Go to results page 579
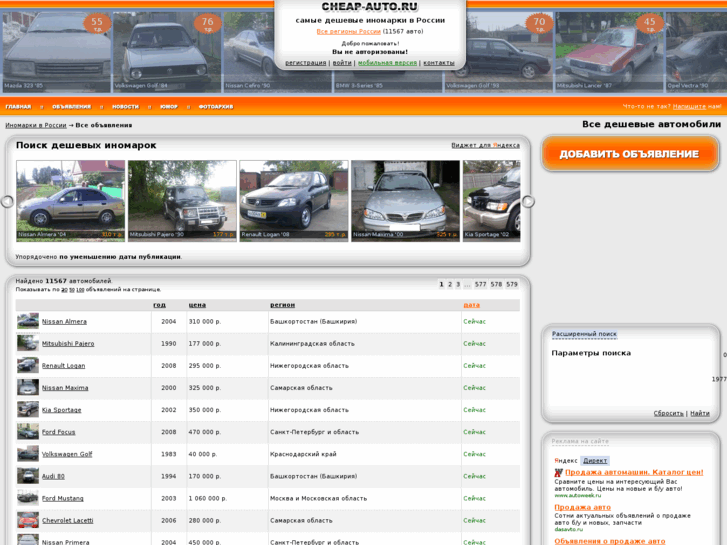This screenshot has width=727, height=545. pyautogui.click(x=512, y=284)
